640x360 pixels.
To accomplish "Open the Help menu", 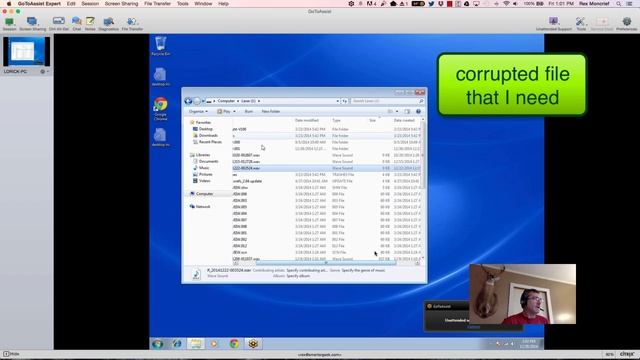I will (223, 4).
